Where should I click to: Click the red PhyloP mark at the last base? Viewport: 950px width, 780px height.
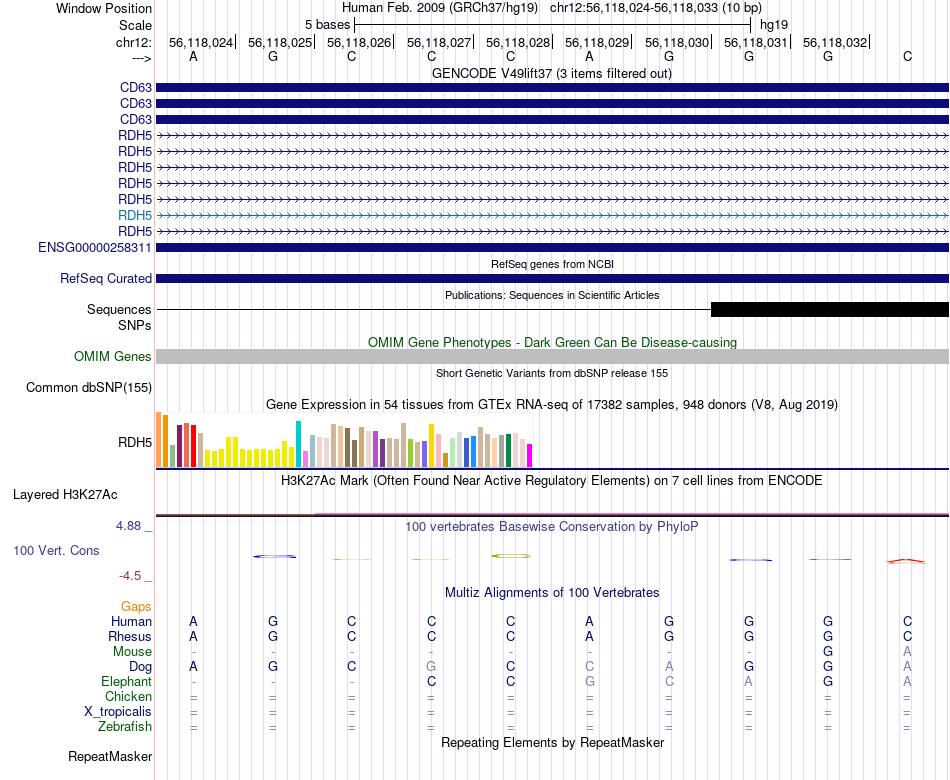click(906, 561)
